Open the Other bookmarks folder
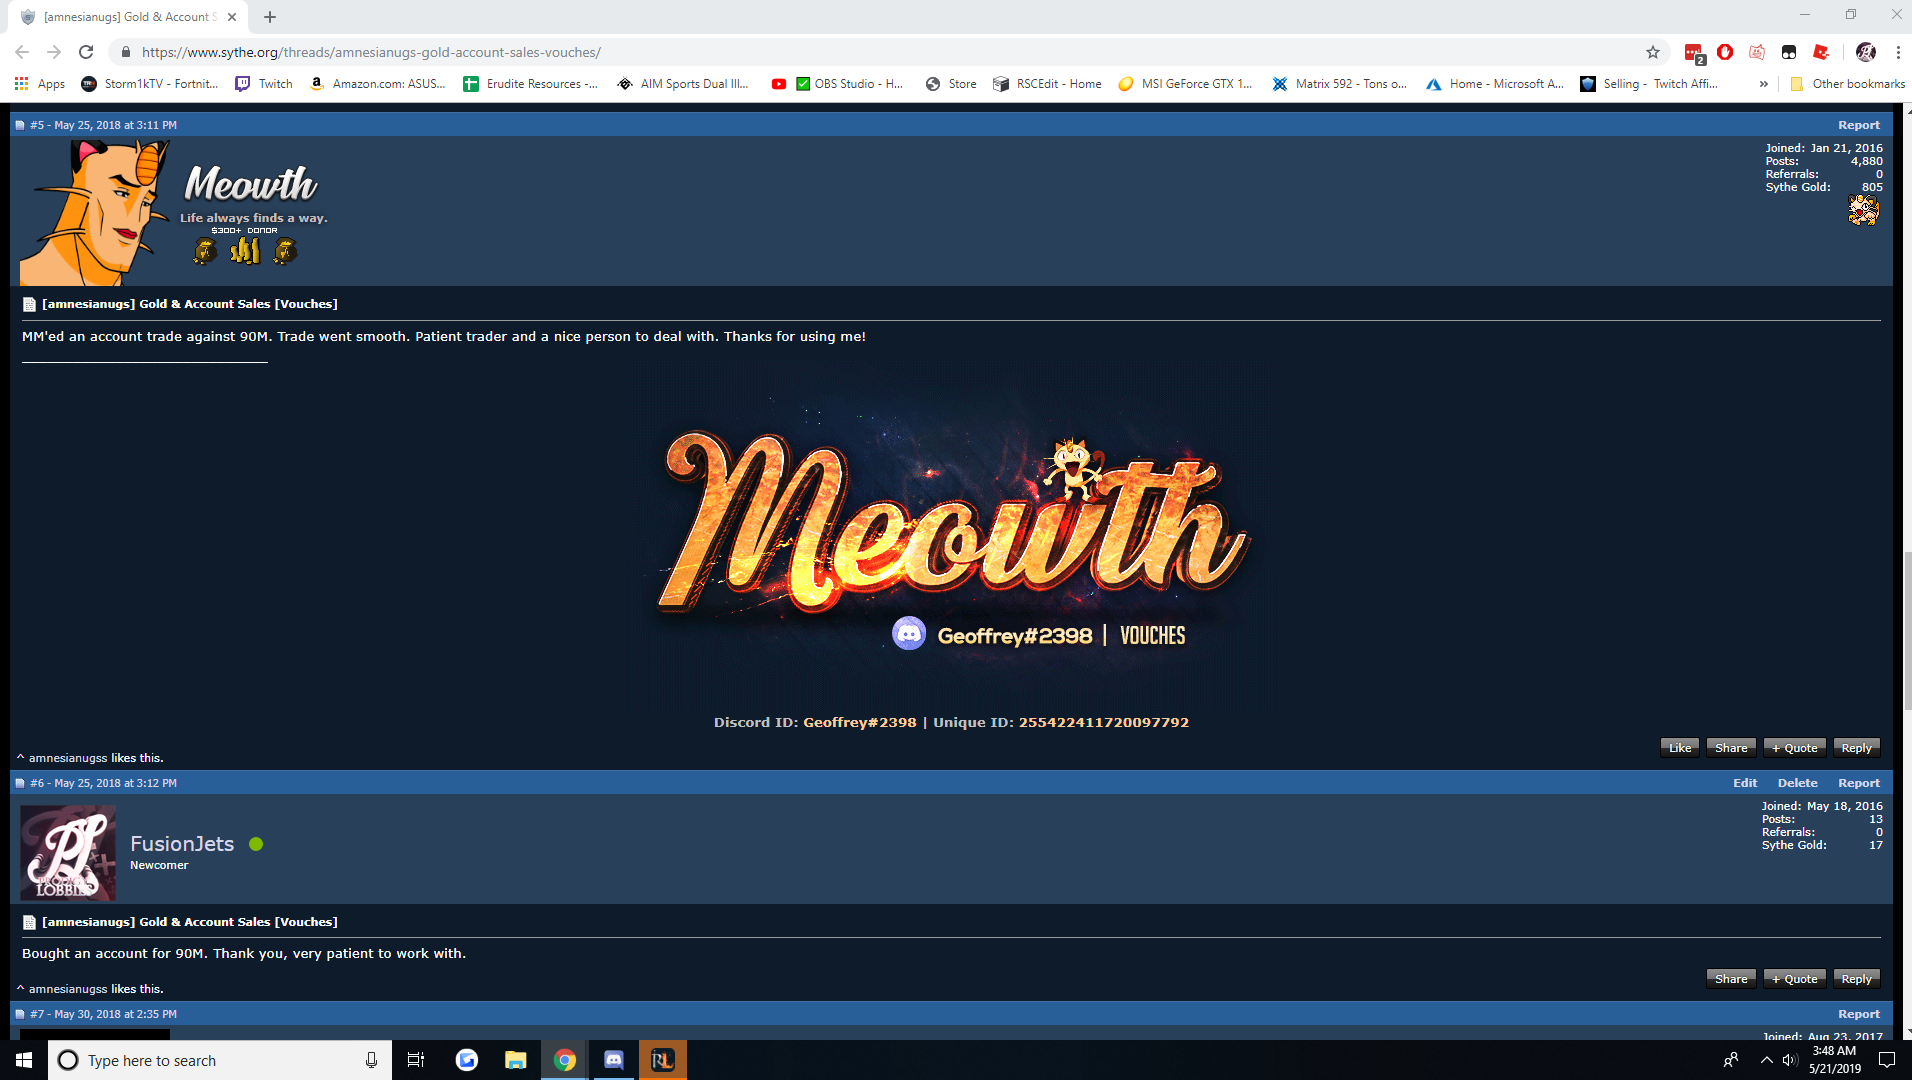 (x=1848, y=84)
